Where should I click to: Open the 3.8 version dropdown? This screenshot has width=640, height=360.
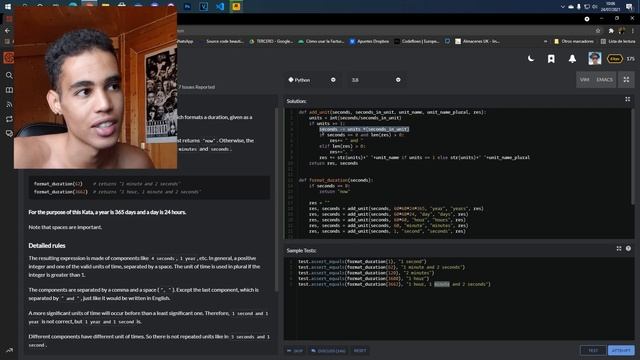[x=375, y=80]
